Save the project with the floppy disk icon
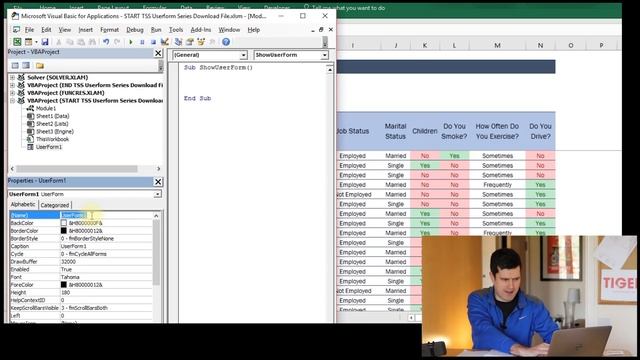This screenshot has width=640, height=360. pos(45,42)
